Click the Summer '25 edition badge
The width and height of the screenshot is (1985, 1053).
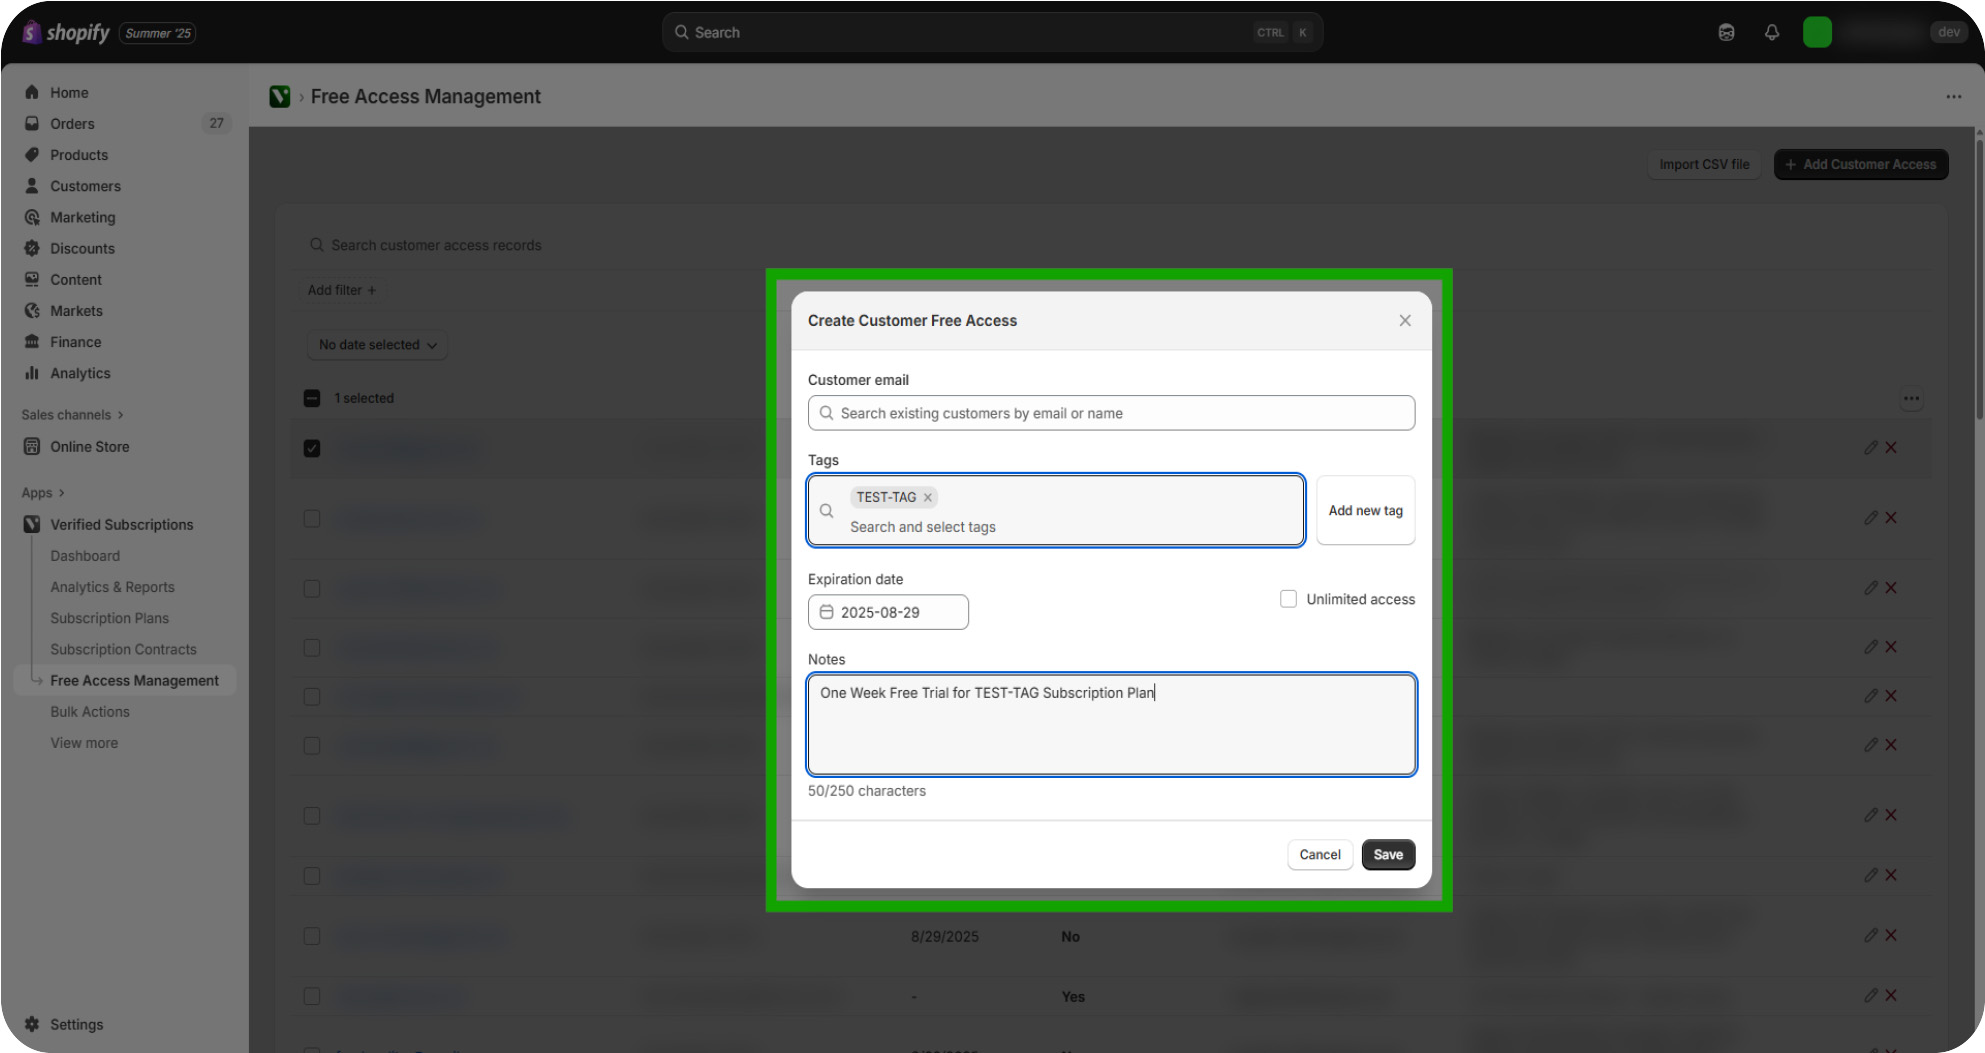point(157,33)
